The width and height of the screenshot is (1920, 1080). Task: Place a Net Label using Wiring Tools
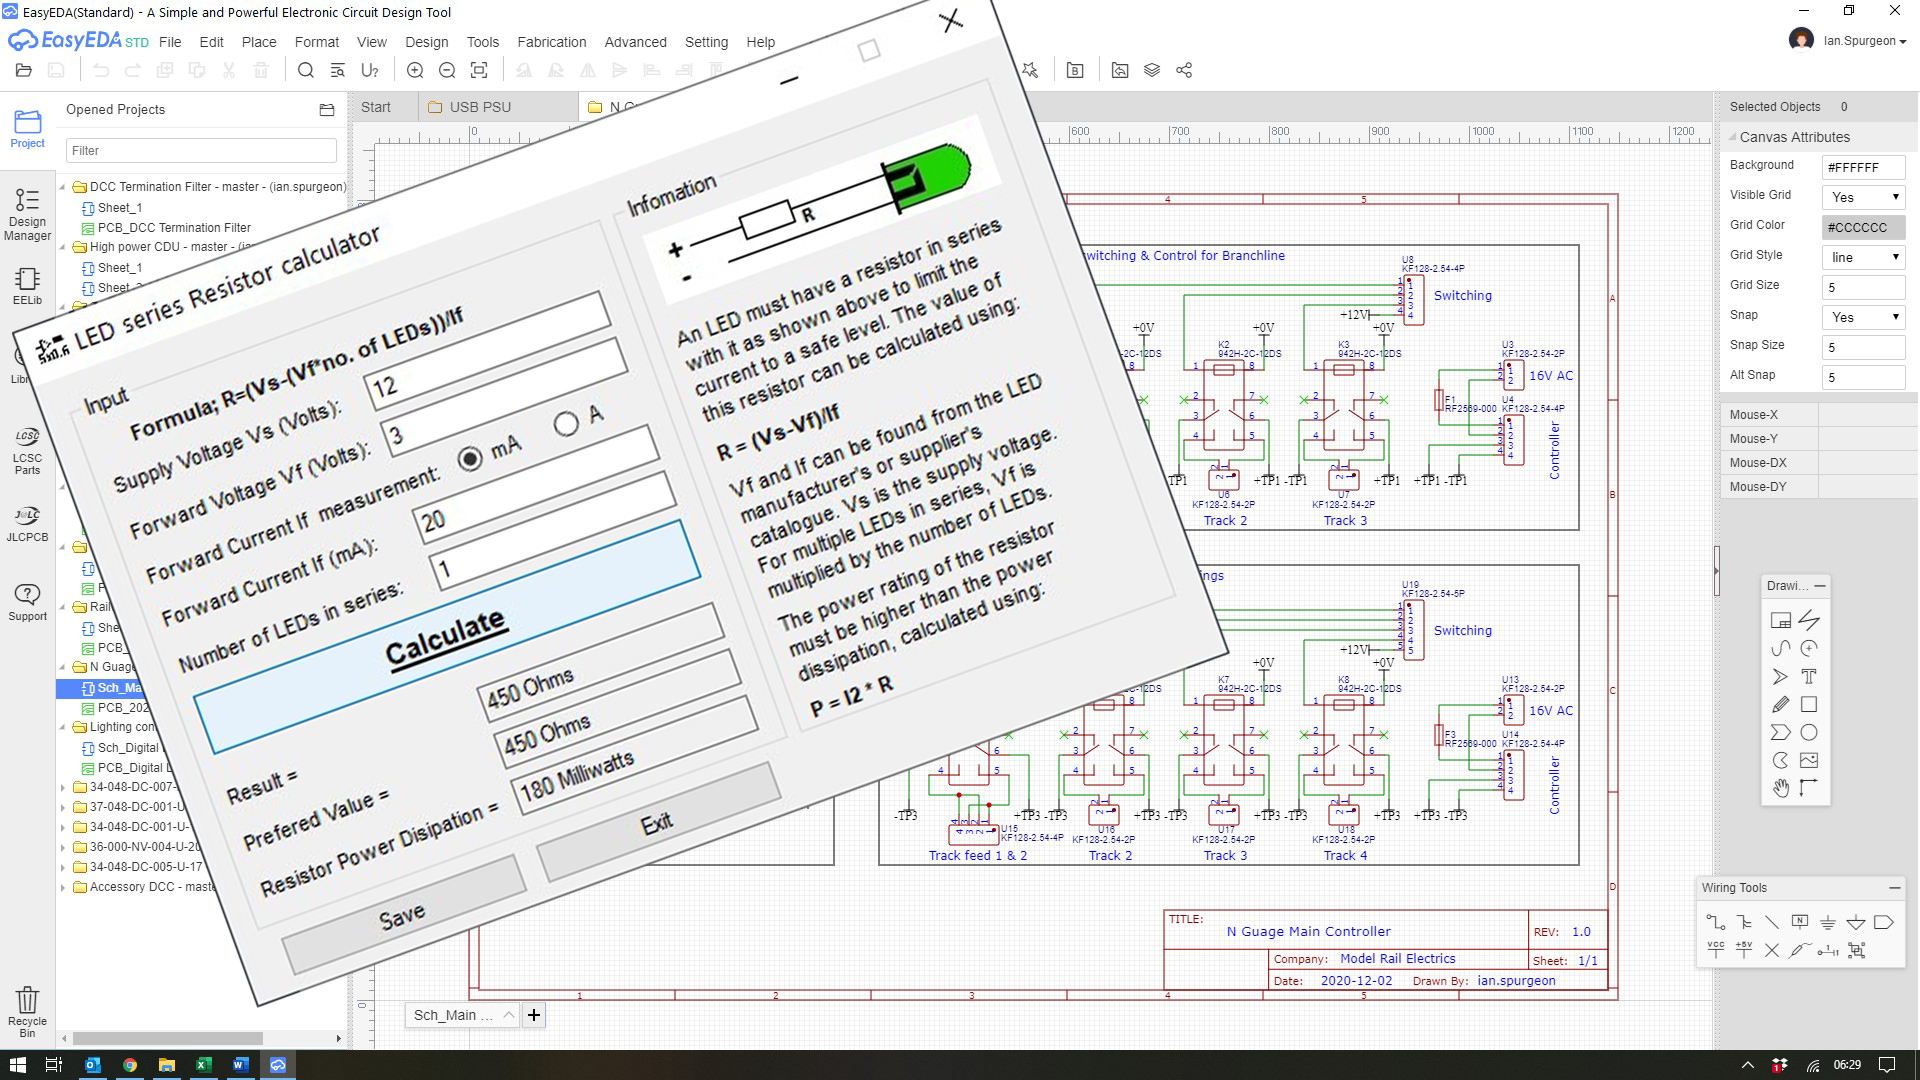1800,922
